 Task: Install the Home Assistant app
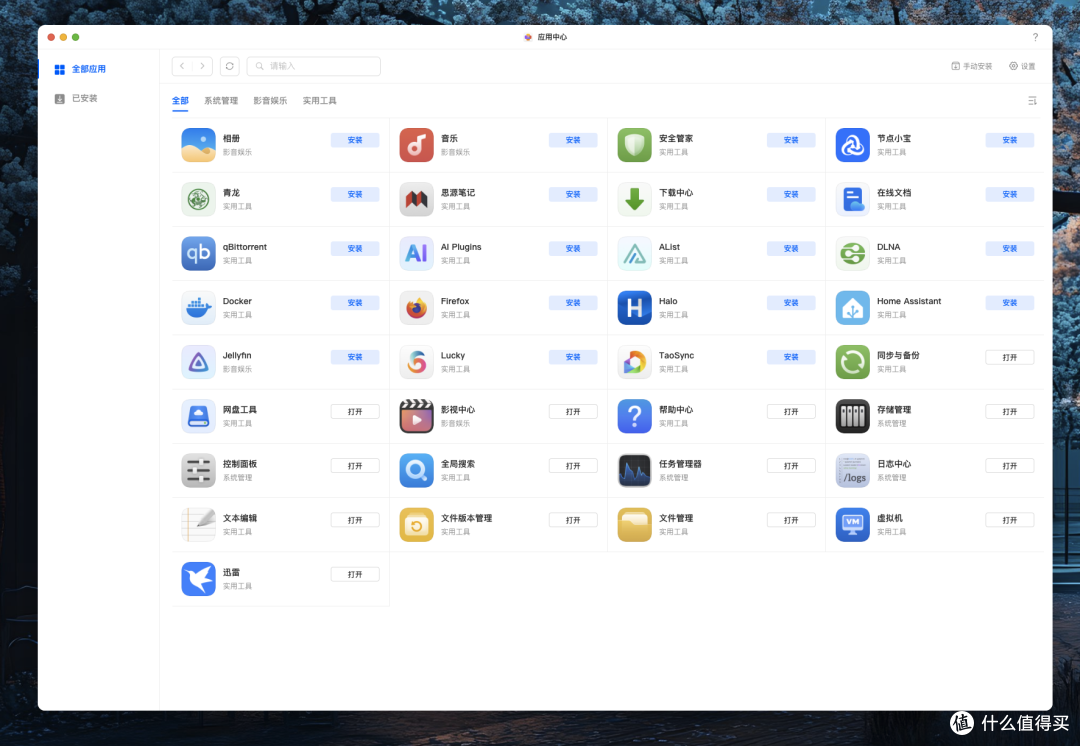1009,302
